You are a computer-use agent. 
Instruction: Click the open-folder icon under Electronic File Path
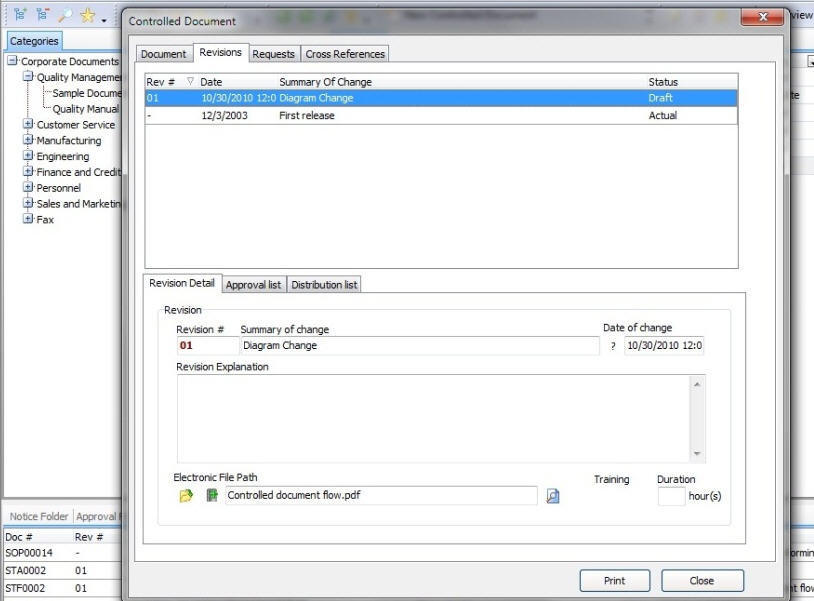(x=186, y=496)
